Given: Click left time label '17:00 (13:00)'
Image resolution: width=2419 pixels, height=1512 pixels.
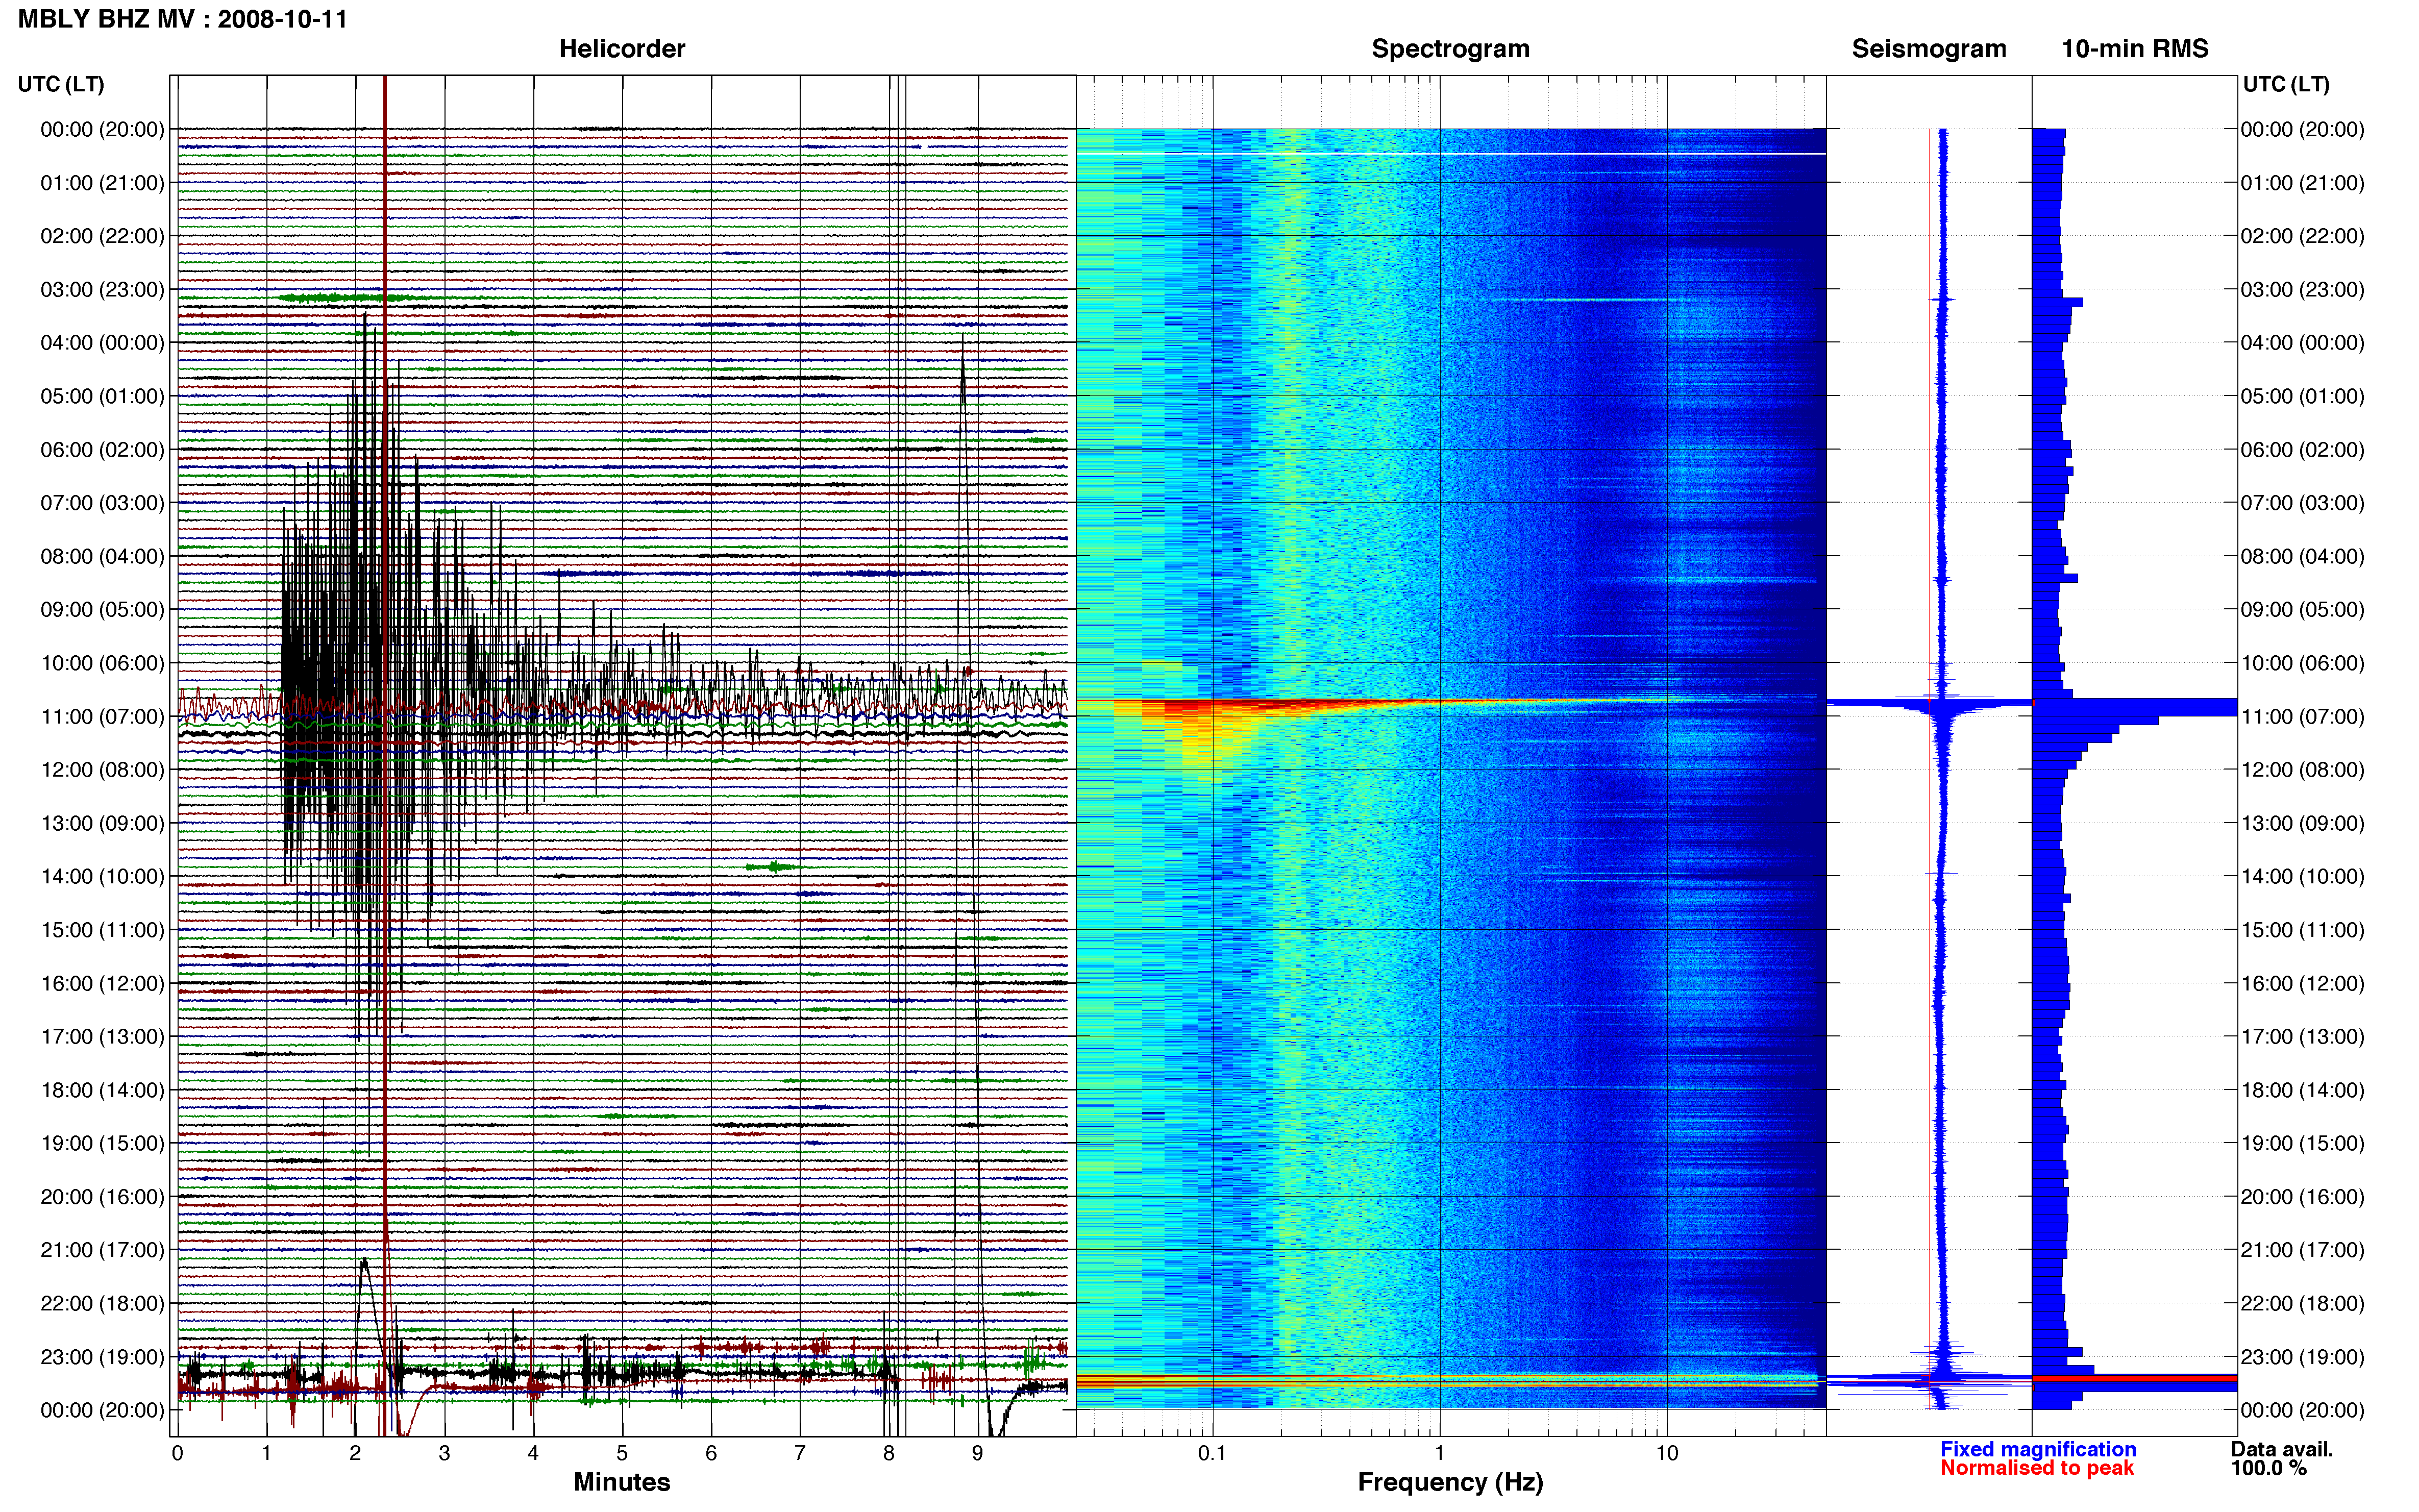Looking at the screenshot, I should pos(102,1037).
